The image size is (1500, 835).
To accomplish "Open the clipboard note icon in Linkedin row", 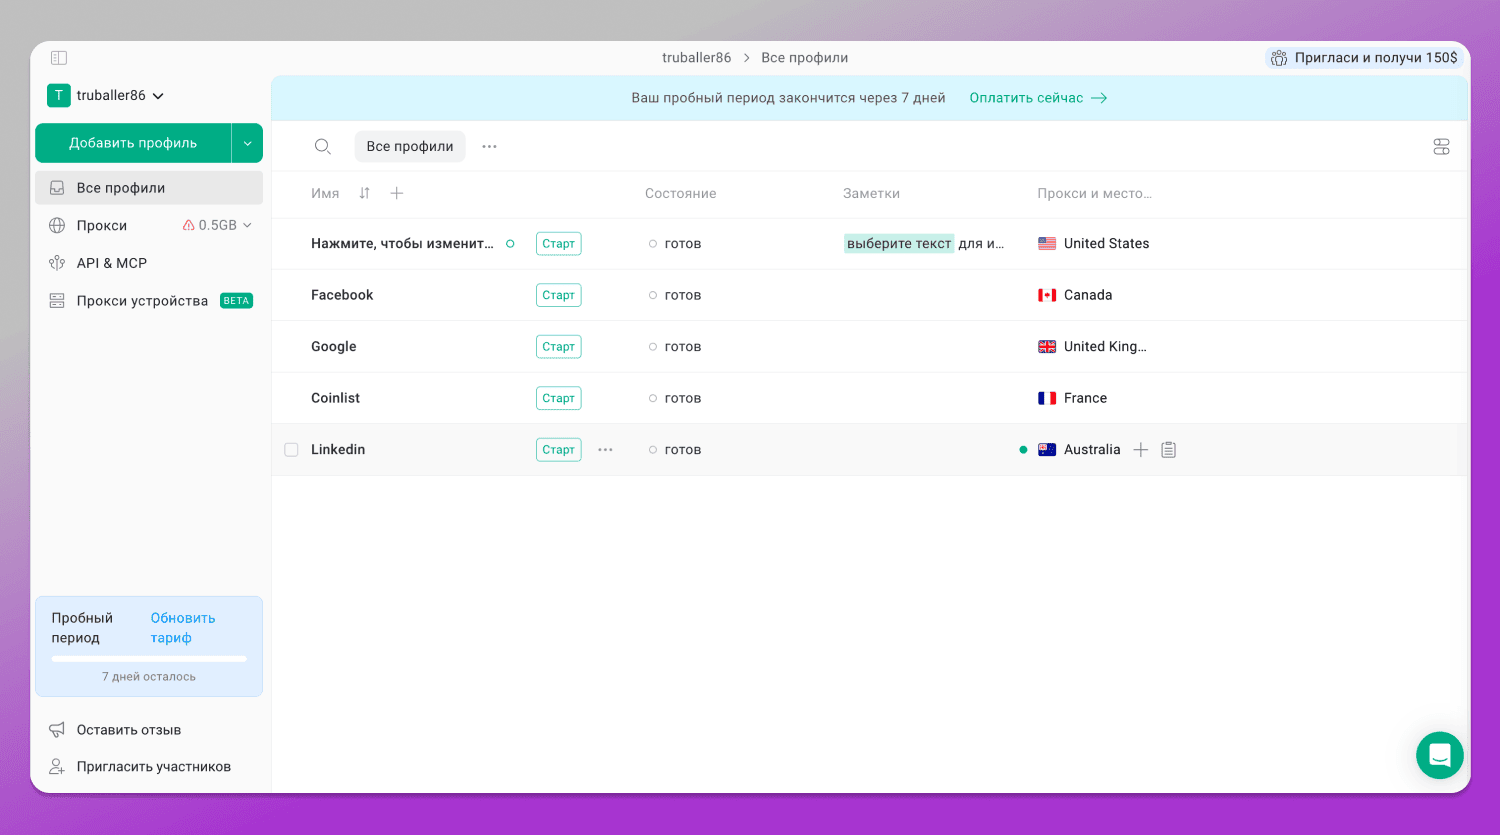I will pos(1168,450).
